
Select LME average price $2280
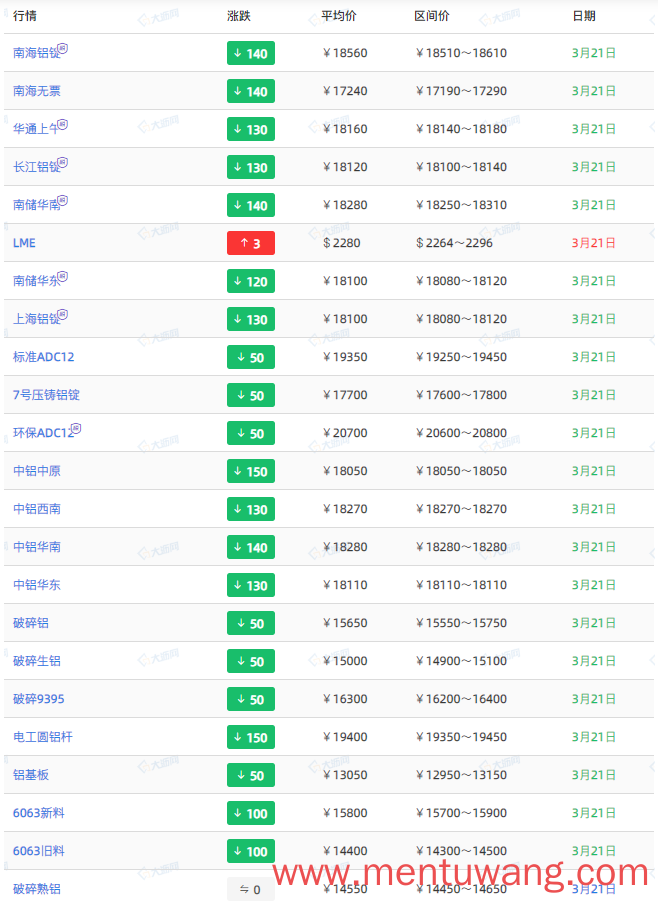point(341,243)
